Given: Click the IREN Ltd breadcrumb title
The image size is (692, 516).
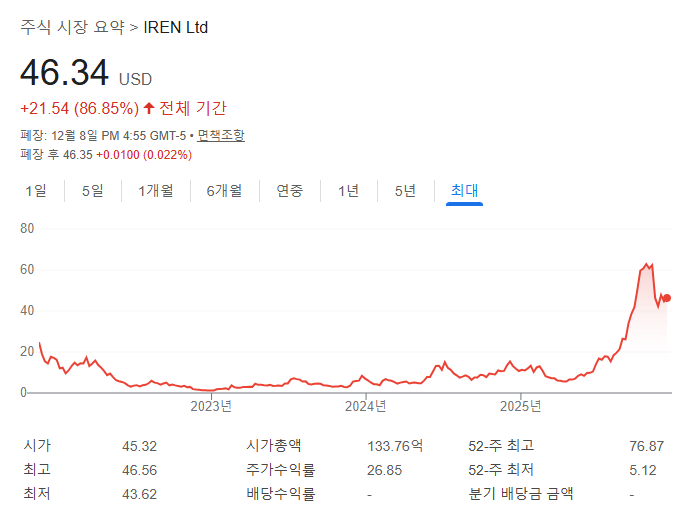Looking at the screenshot, I should pos(176,27).
